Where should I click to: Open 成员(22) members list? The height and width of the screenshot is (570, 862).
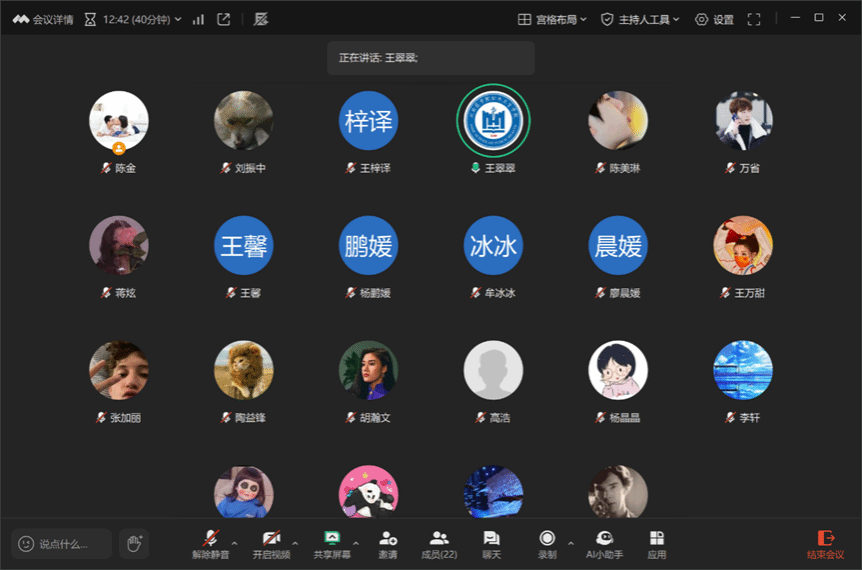click(439, 543)
